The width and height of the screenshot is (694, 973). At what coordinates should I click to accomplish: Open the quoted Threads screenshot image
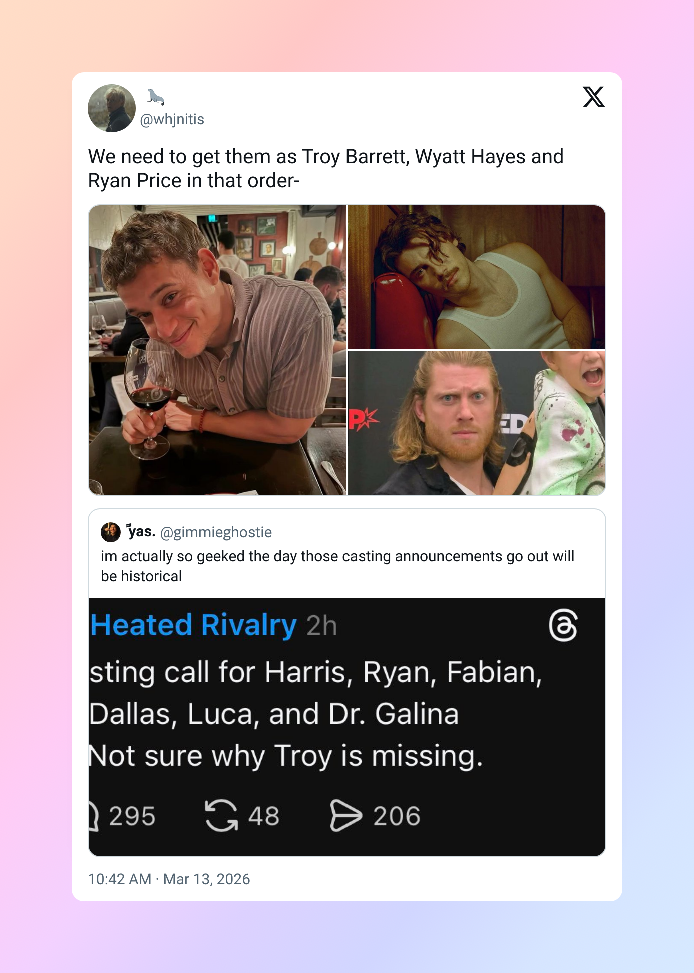tap(347, 727)
